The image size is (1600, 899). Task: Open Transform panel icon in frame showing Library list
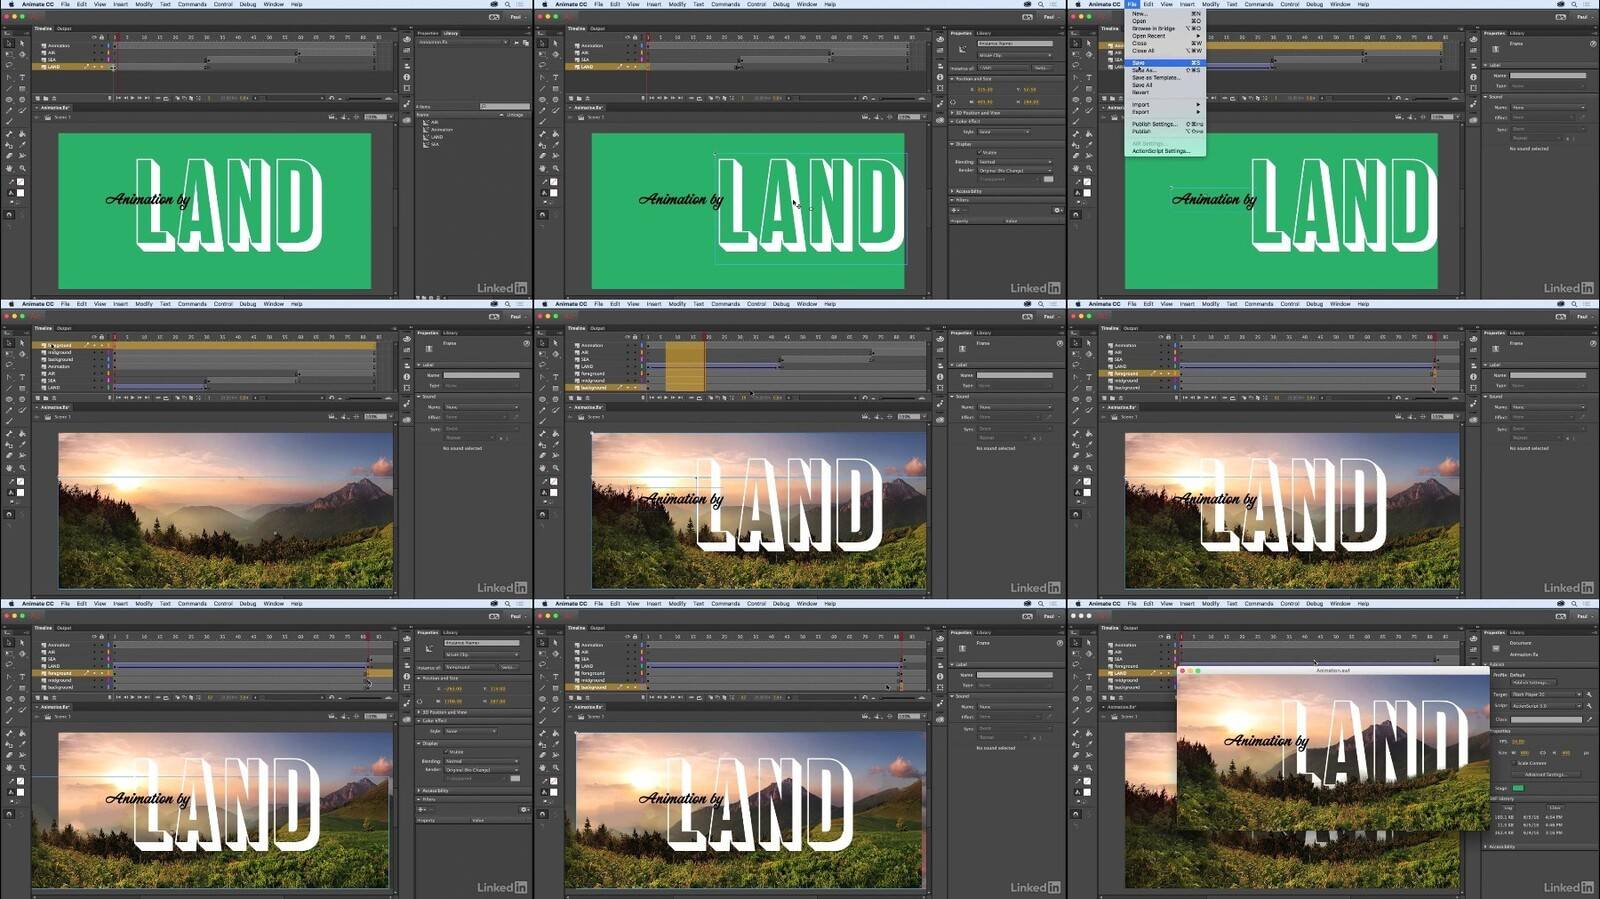click(407, 88)
